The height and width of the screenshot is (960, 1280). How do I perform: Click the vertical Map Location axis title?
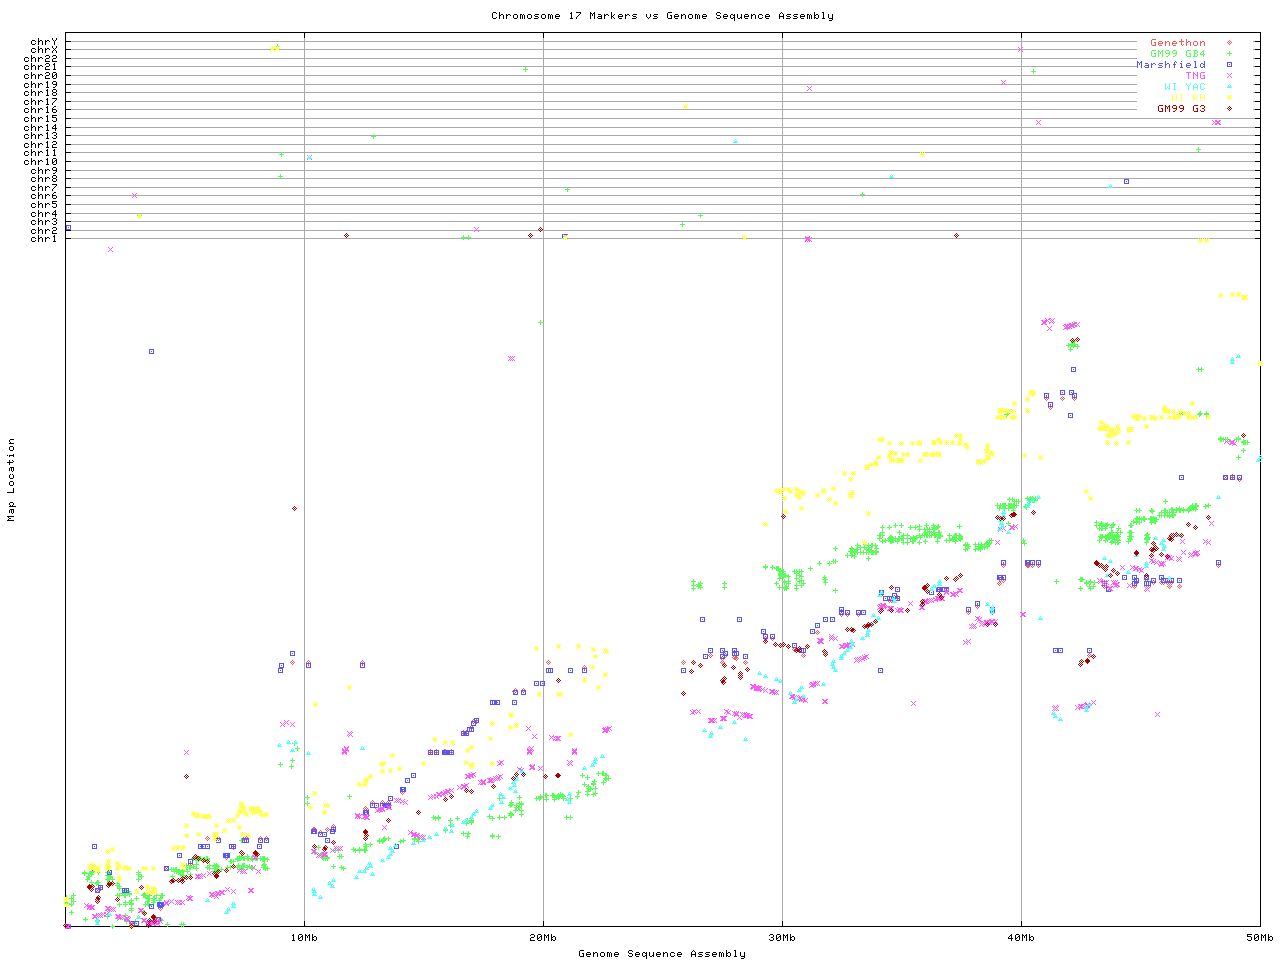tap(12, 480)
